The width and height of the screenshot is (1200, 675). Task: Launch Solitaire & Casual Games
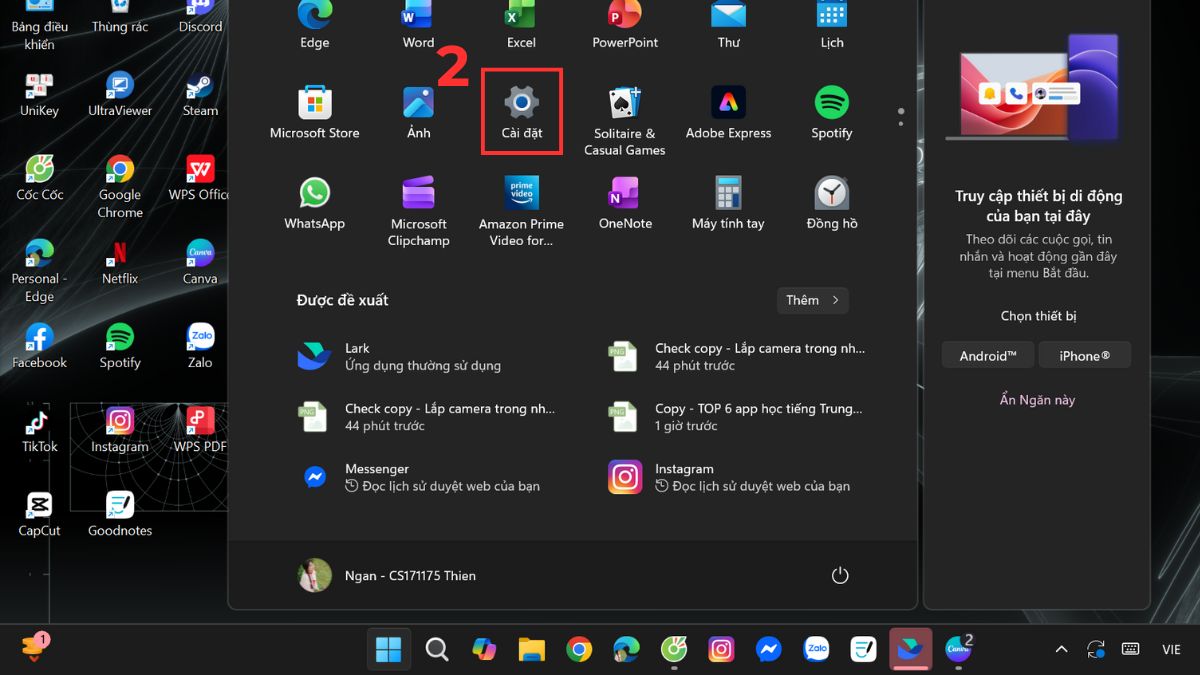pyautogui.click(x=625, y=120)
